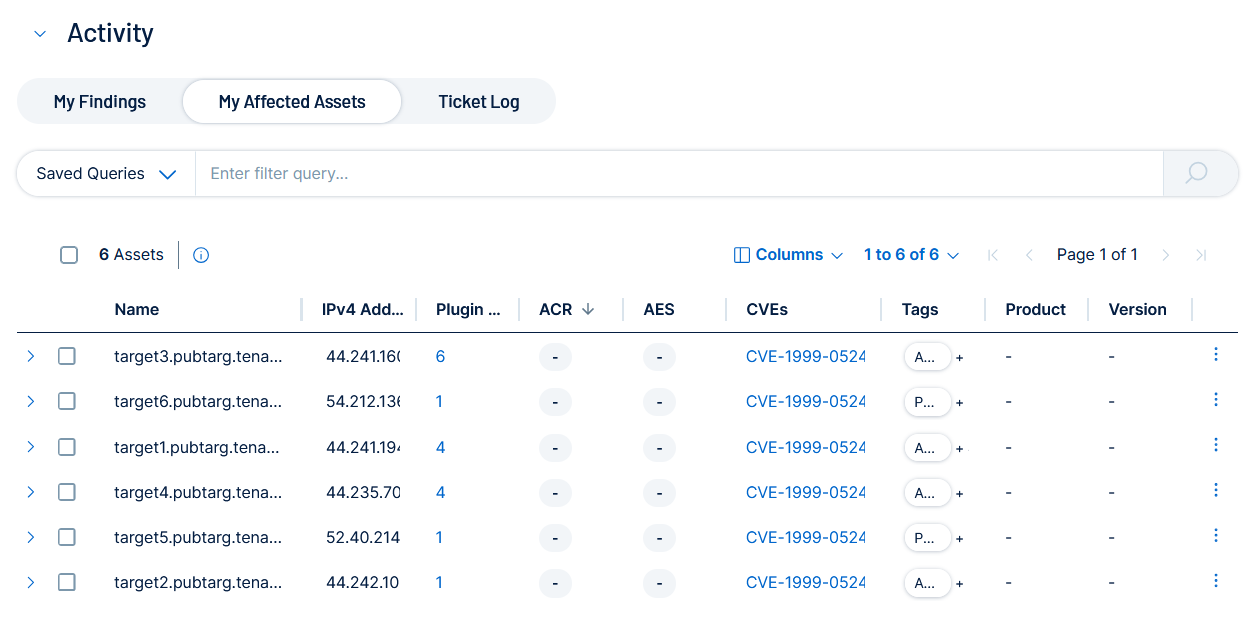Click the info icon beside 6 Assets
This screenshot has height=627, width=1257.
pos(201,255)
